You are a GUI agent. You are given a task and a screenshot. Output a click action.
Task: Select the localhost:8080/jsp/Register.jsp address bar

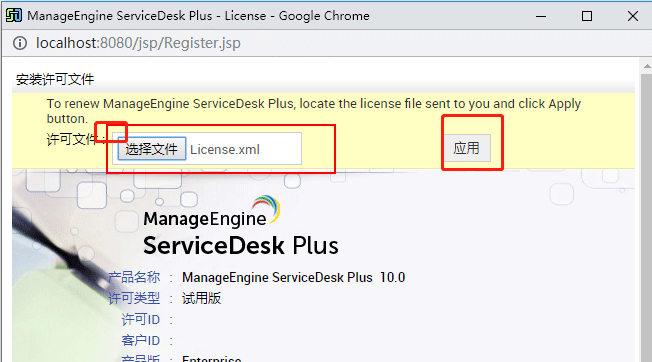click(138, 43)
